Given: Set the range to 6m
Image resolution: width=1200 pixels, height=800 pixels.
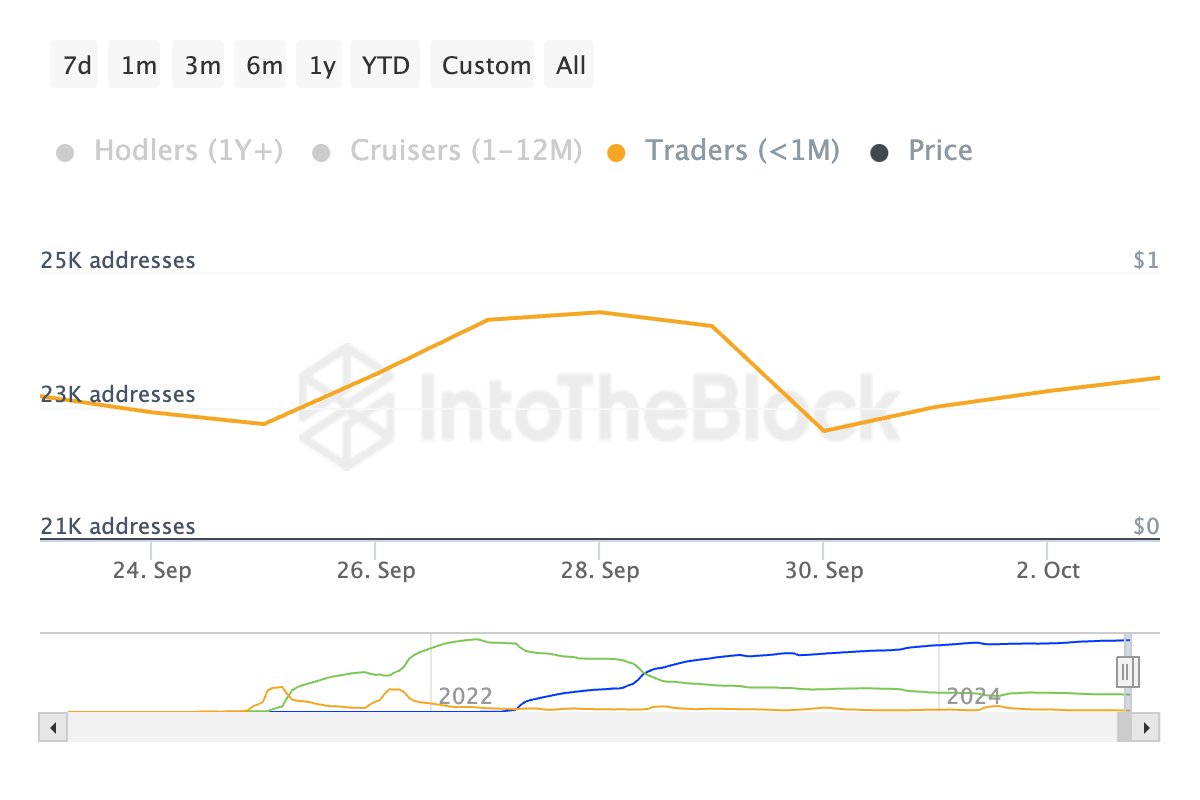Looking at the screenshot, I should (263, 65).
